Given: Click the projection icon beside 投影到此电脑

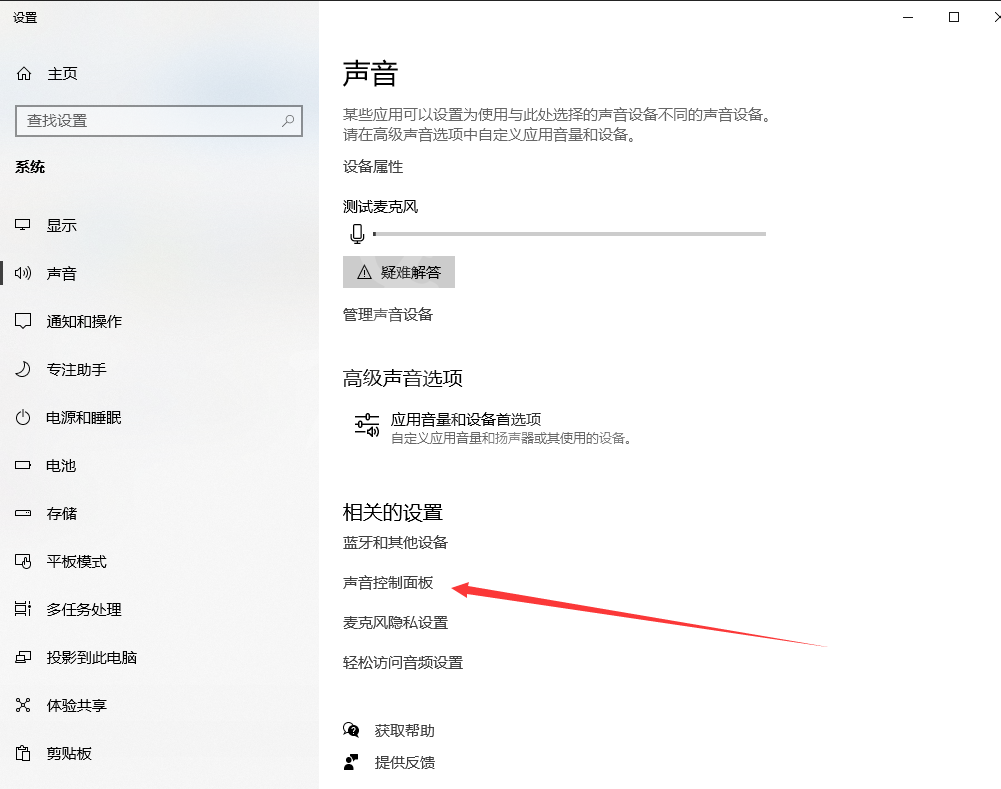Looking at the screenshot, I should 23,658.
